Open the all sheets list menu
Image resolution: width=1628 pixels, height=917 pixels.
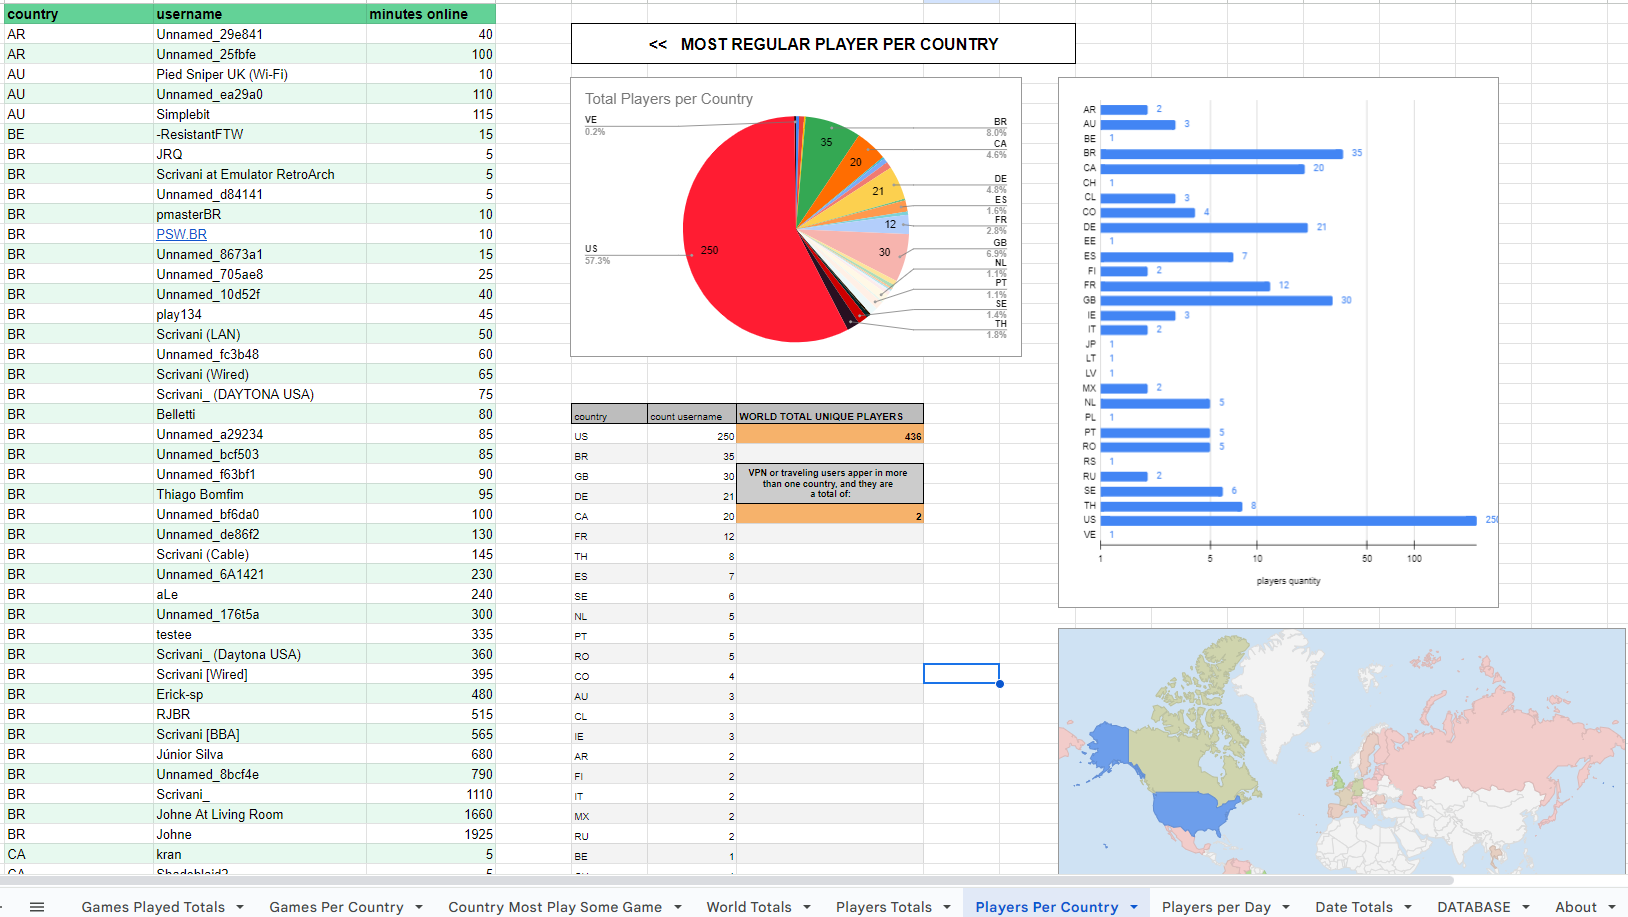pyautogui.click(x=37, y=906)
